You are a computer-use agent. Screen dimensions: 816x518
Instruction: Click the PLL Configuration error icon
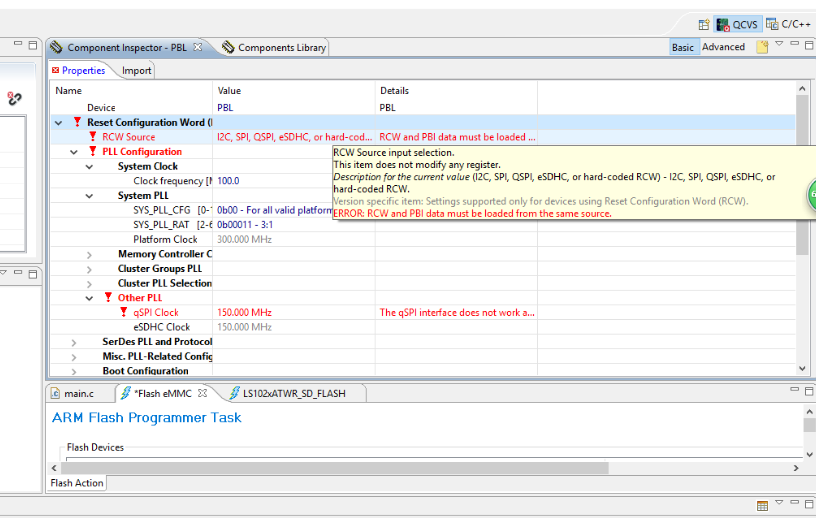pos(93,151)
